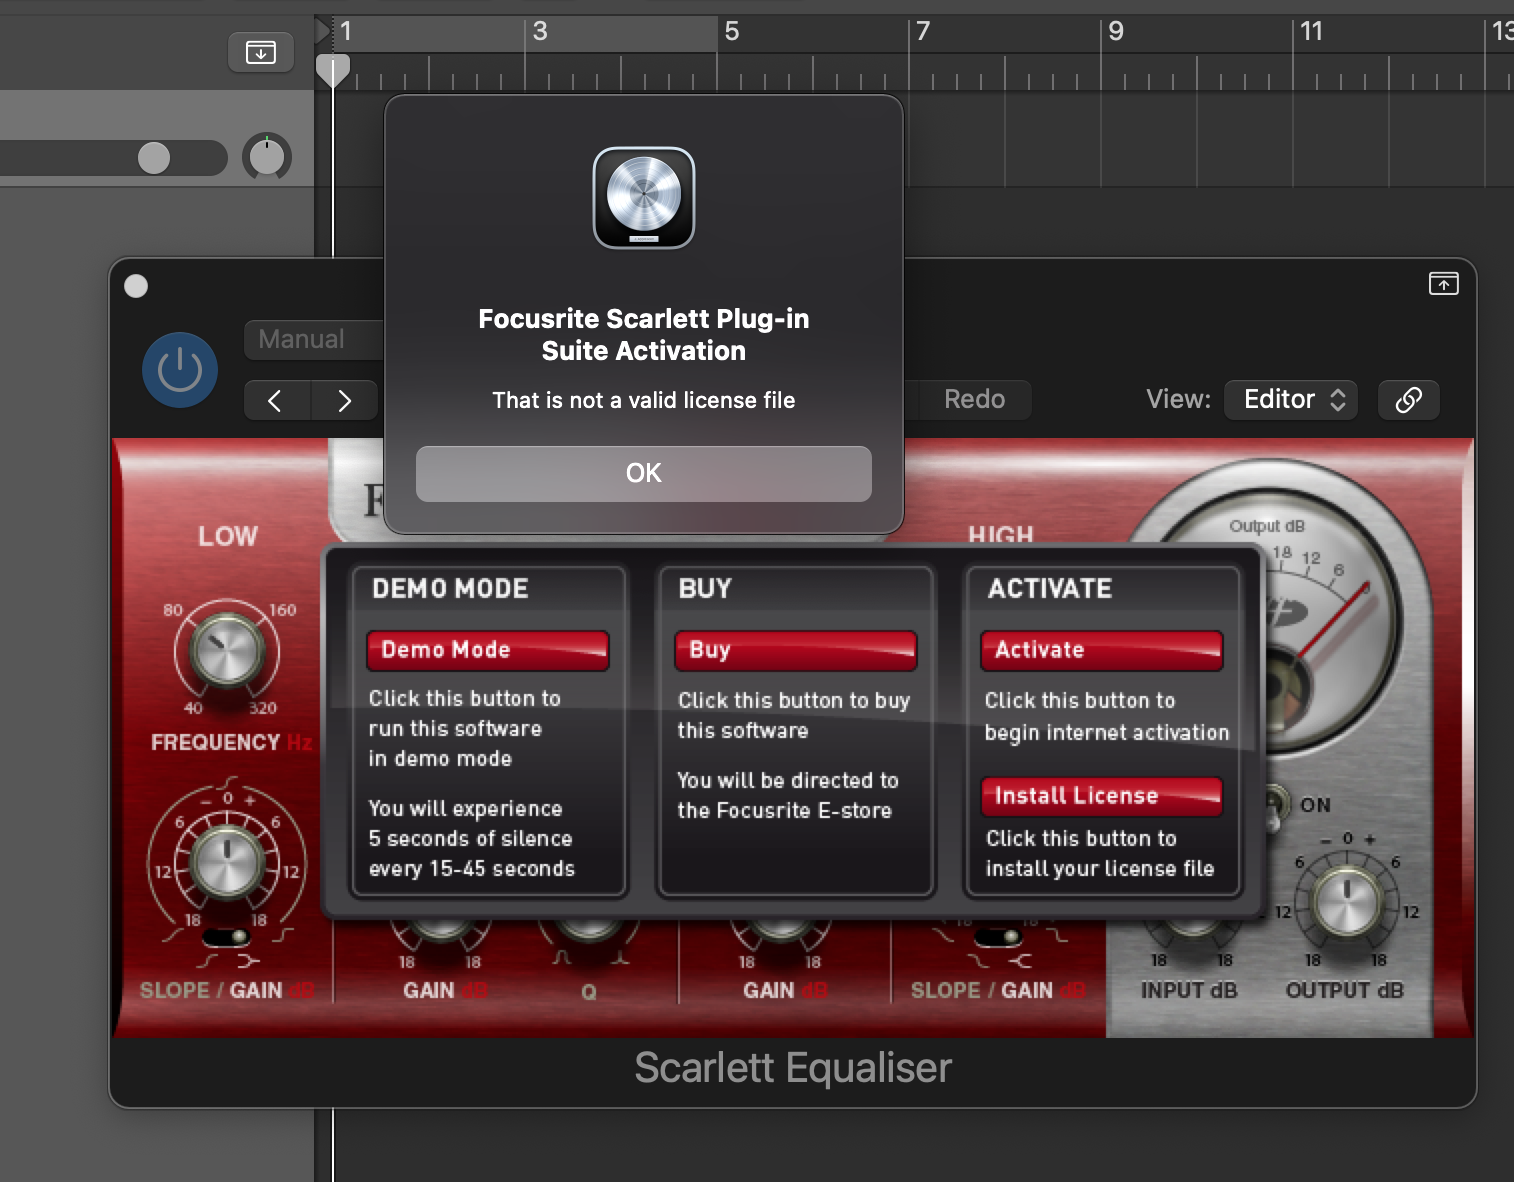Click the Install License button
This screenshot has height=1182, width=1514.
tap(1102, 796)
